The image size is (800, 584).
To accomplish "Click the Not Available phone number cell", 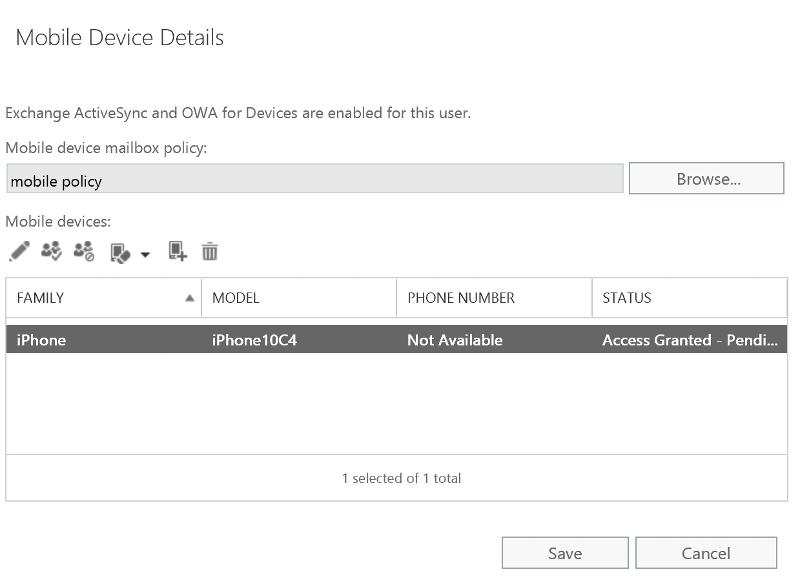I will 455,340.
